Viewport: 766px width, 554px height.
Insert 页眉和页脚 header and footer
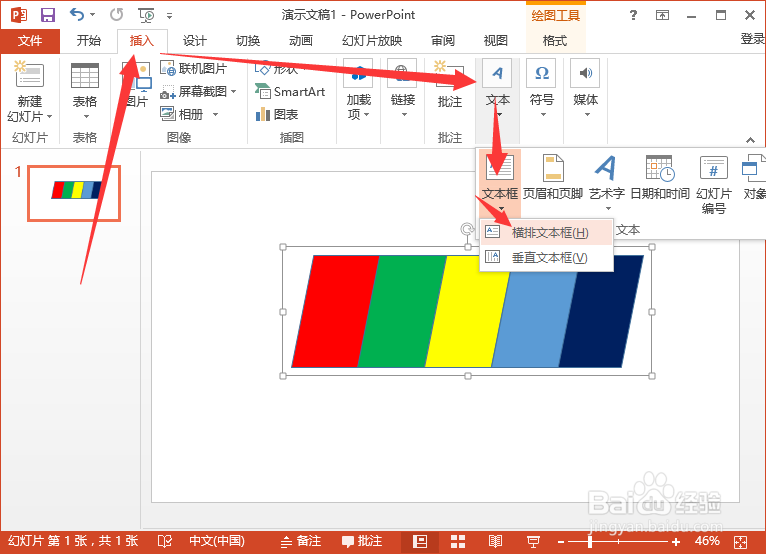(553, 178)
